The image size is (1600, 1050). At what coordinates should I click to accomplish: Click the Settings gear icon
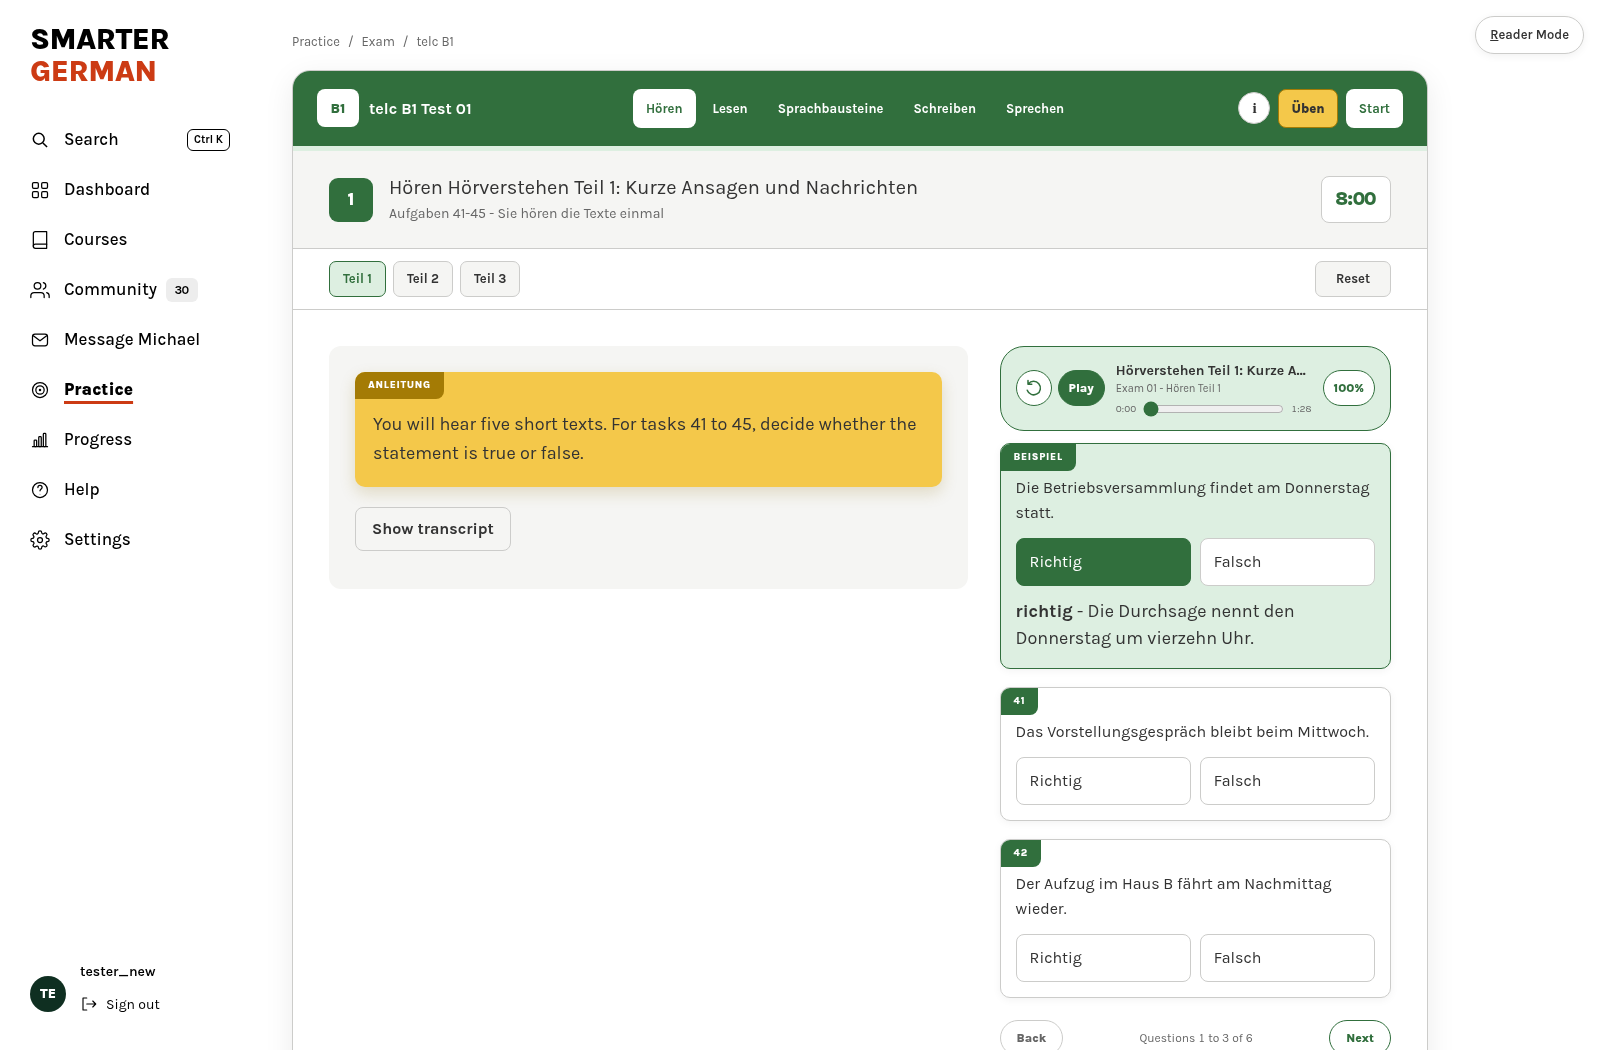point(40,540)
